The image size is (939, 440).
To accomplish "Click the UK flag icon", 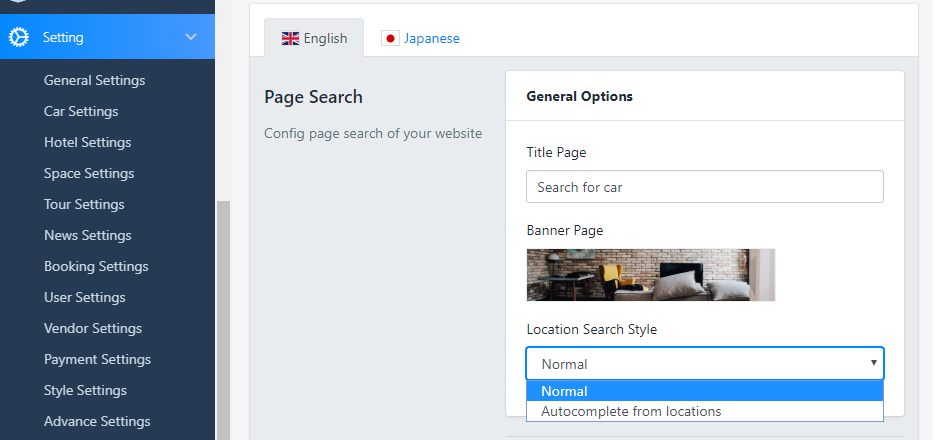I will point(290,39).
